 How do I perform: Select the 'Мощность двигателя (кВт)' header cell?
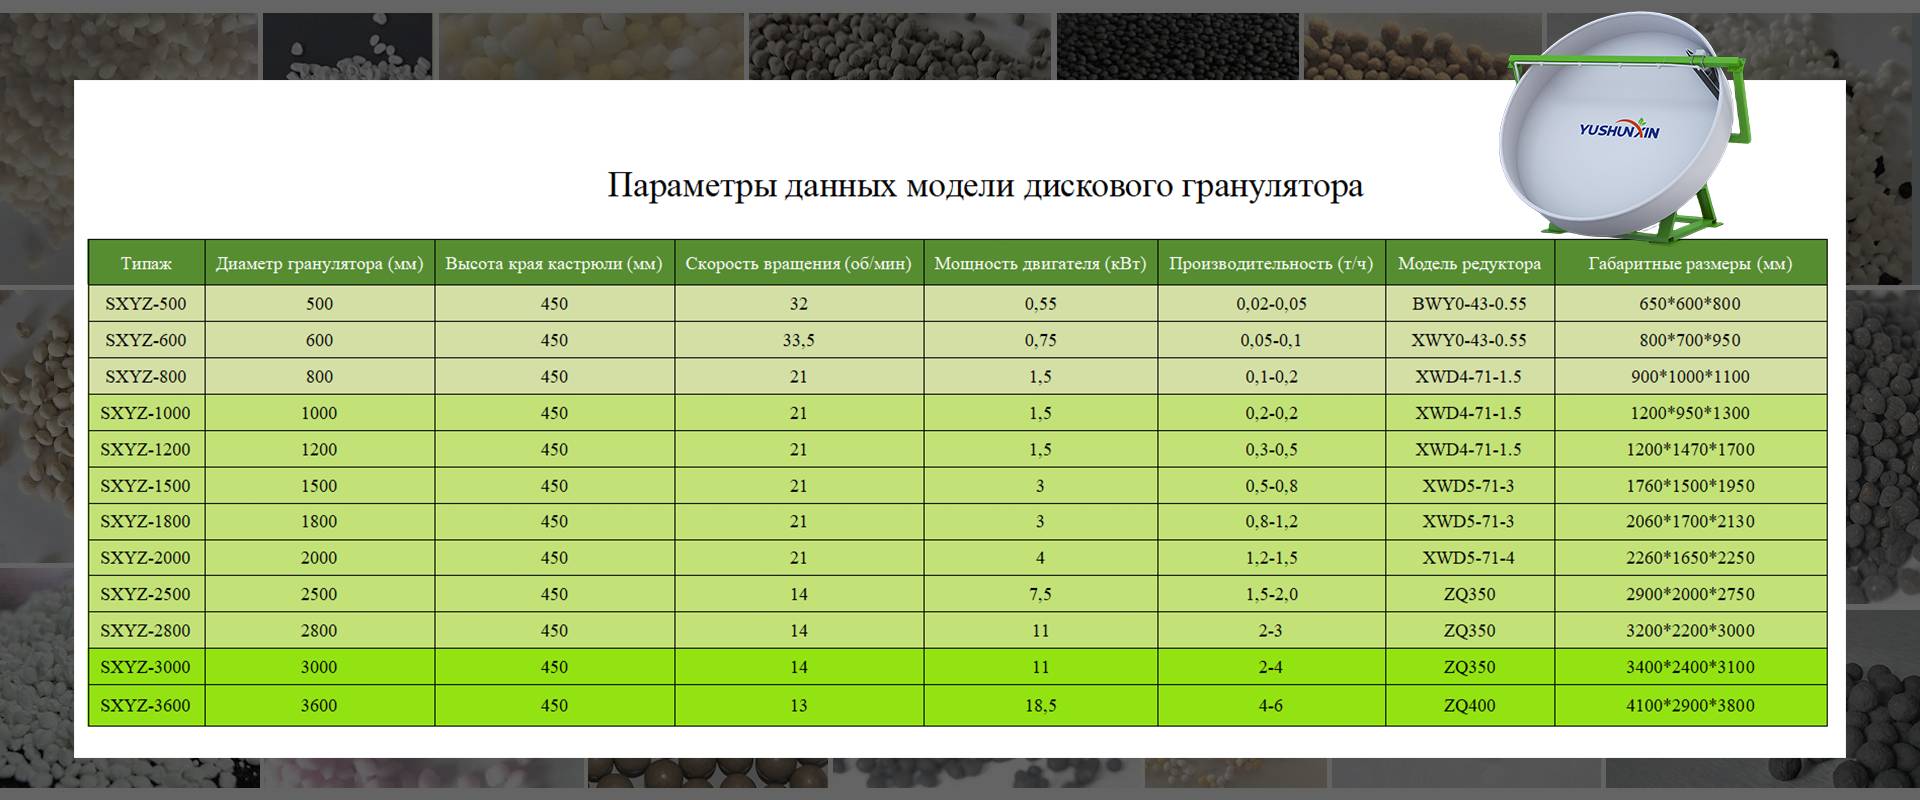tap(1040, 264)
